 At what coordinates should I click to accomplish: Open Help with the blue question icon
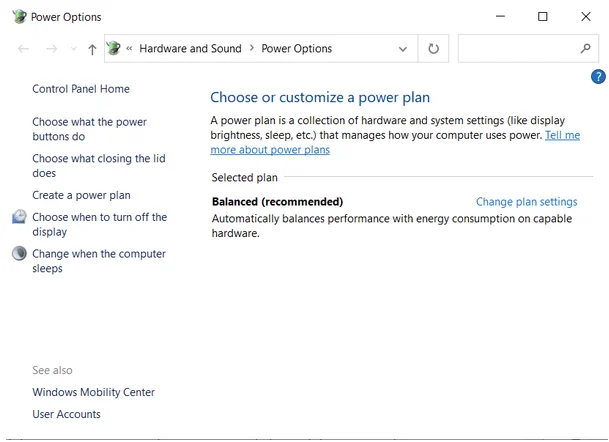(x=598, y=77)
